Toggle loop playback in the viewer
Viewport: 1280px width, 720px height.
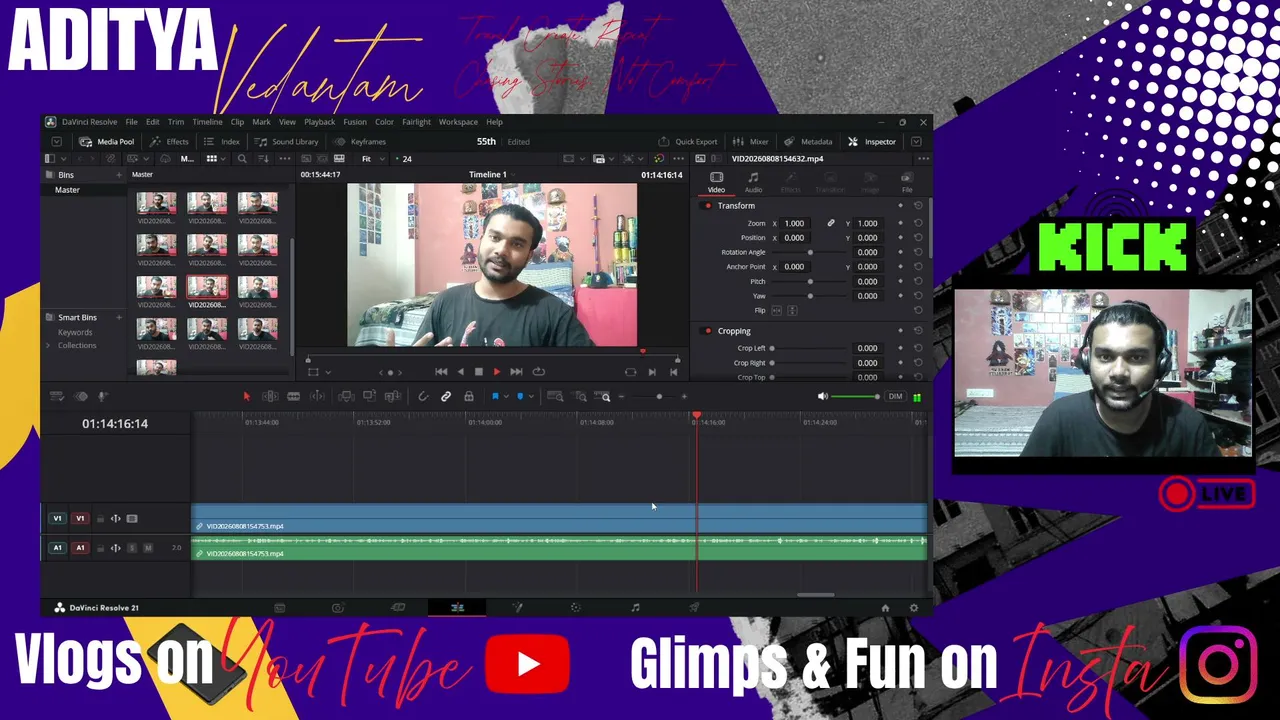pyautogui.click(x=539, y=372)
